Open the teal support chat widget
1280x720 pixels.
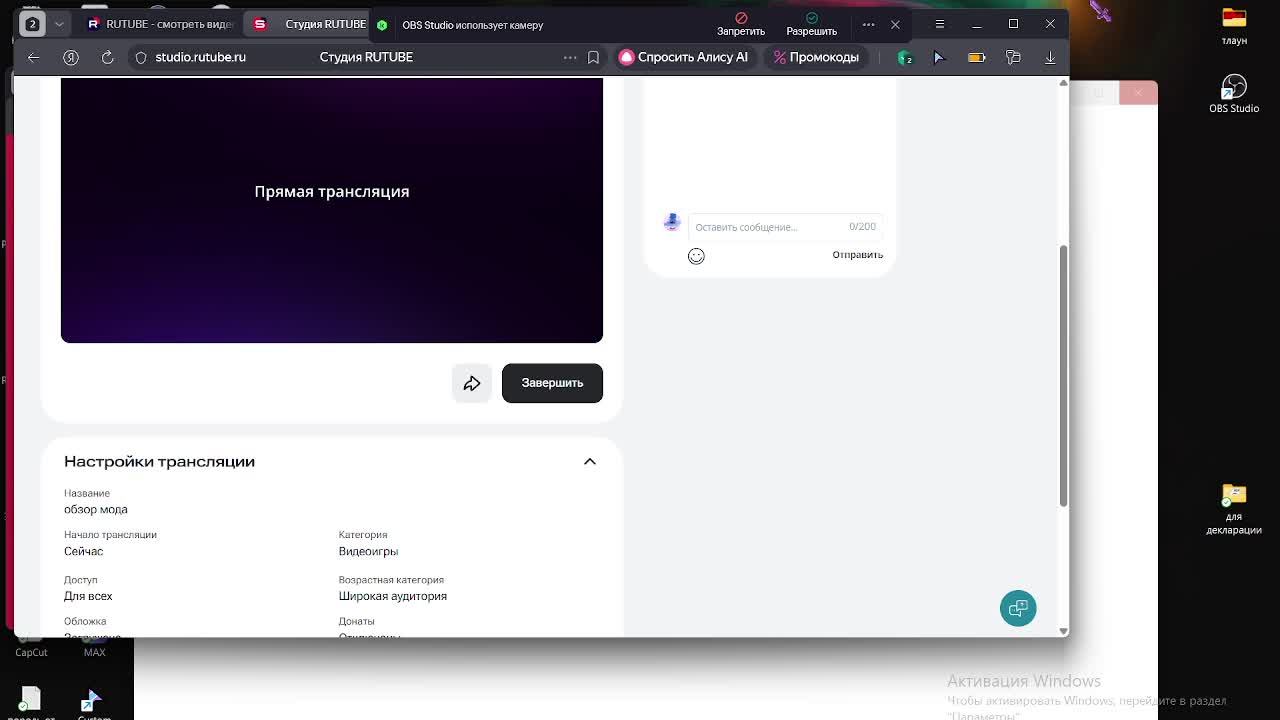1018,608
